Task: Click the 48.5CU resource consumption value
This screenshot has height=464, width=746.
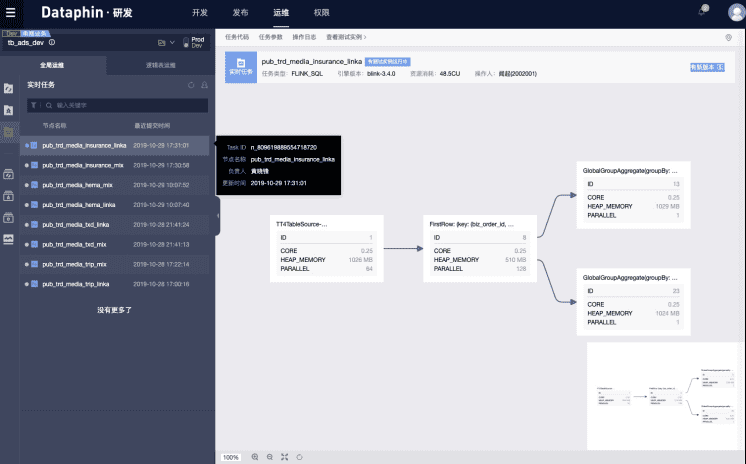Action: pos(450,74)
